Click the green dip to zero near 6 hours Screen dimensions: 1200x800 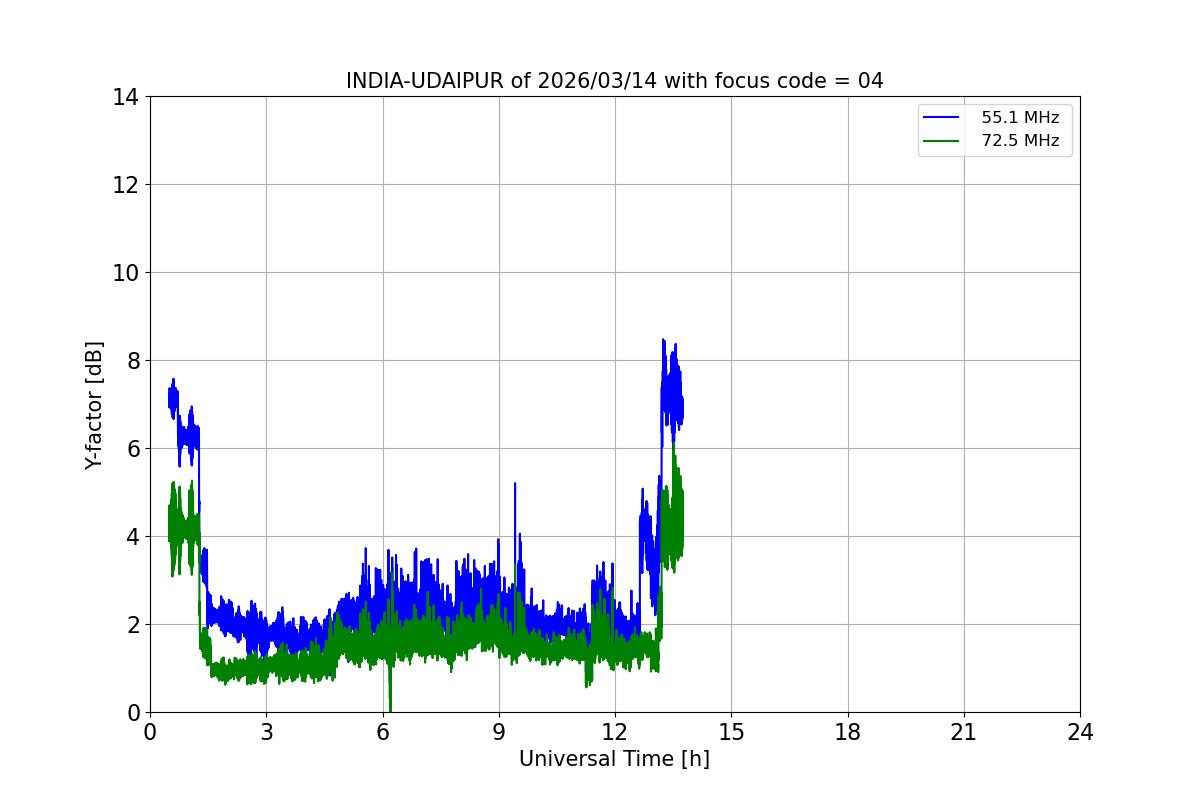[390, 708]
